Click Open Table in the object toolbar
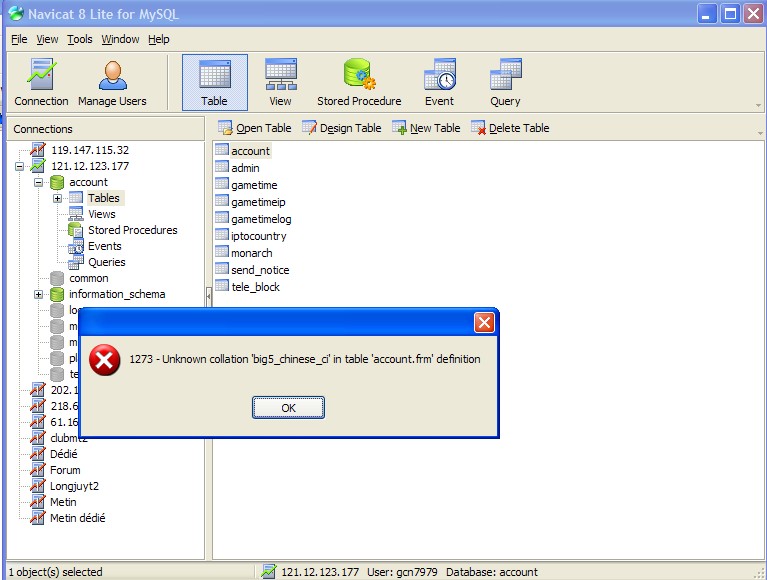Image resolution: width=767 pixels, height=580 pixels. point(254,128)
